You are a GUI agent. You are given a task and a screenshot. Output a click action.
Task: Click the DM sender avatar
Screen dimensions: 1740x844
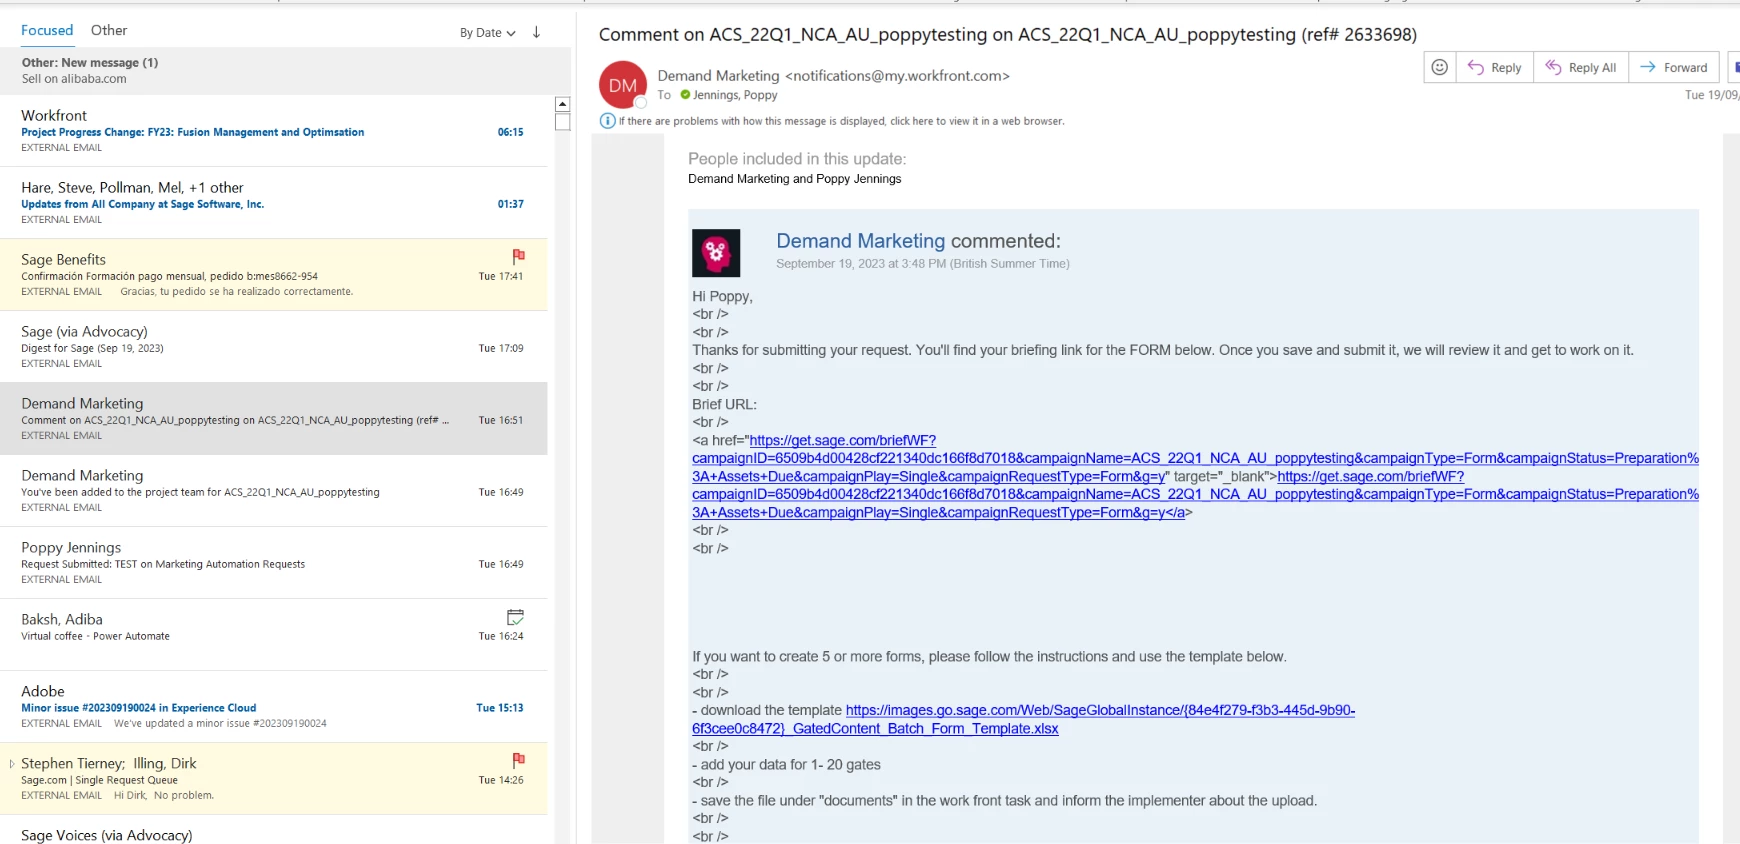(x=623, y=86)
